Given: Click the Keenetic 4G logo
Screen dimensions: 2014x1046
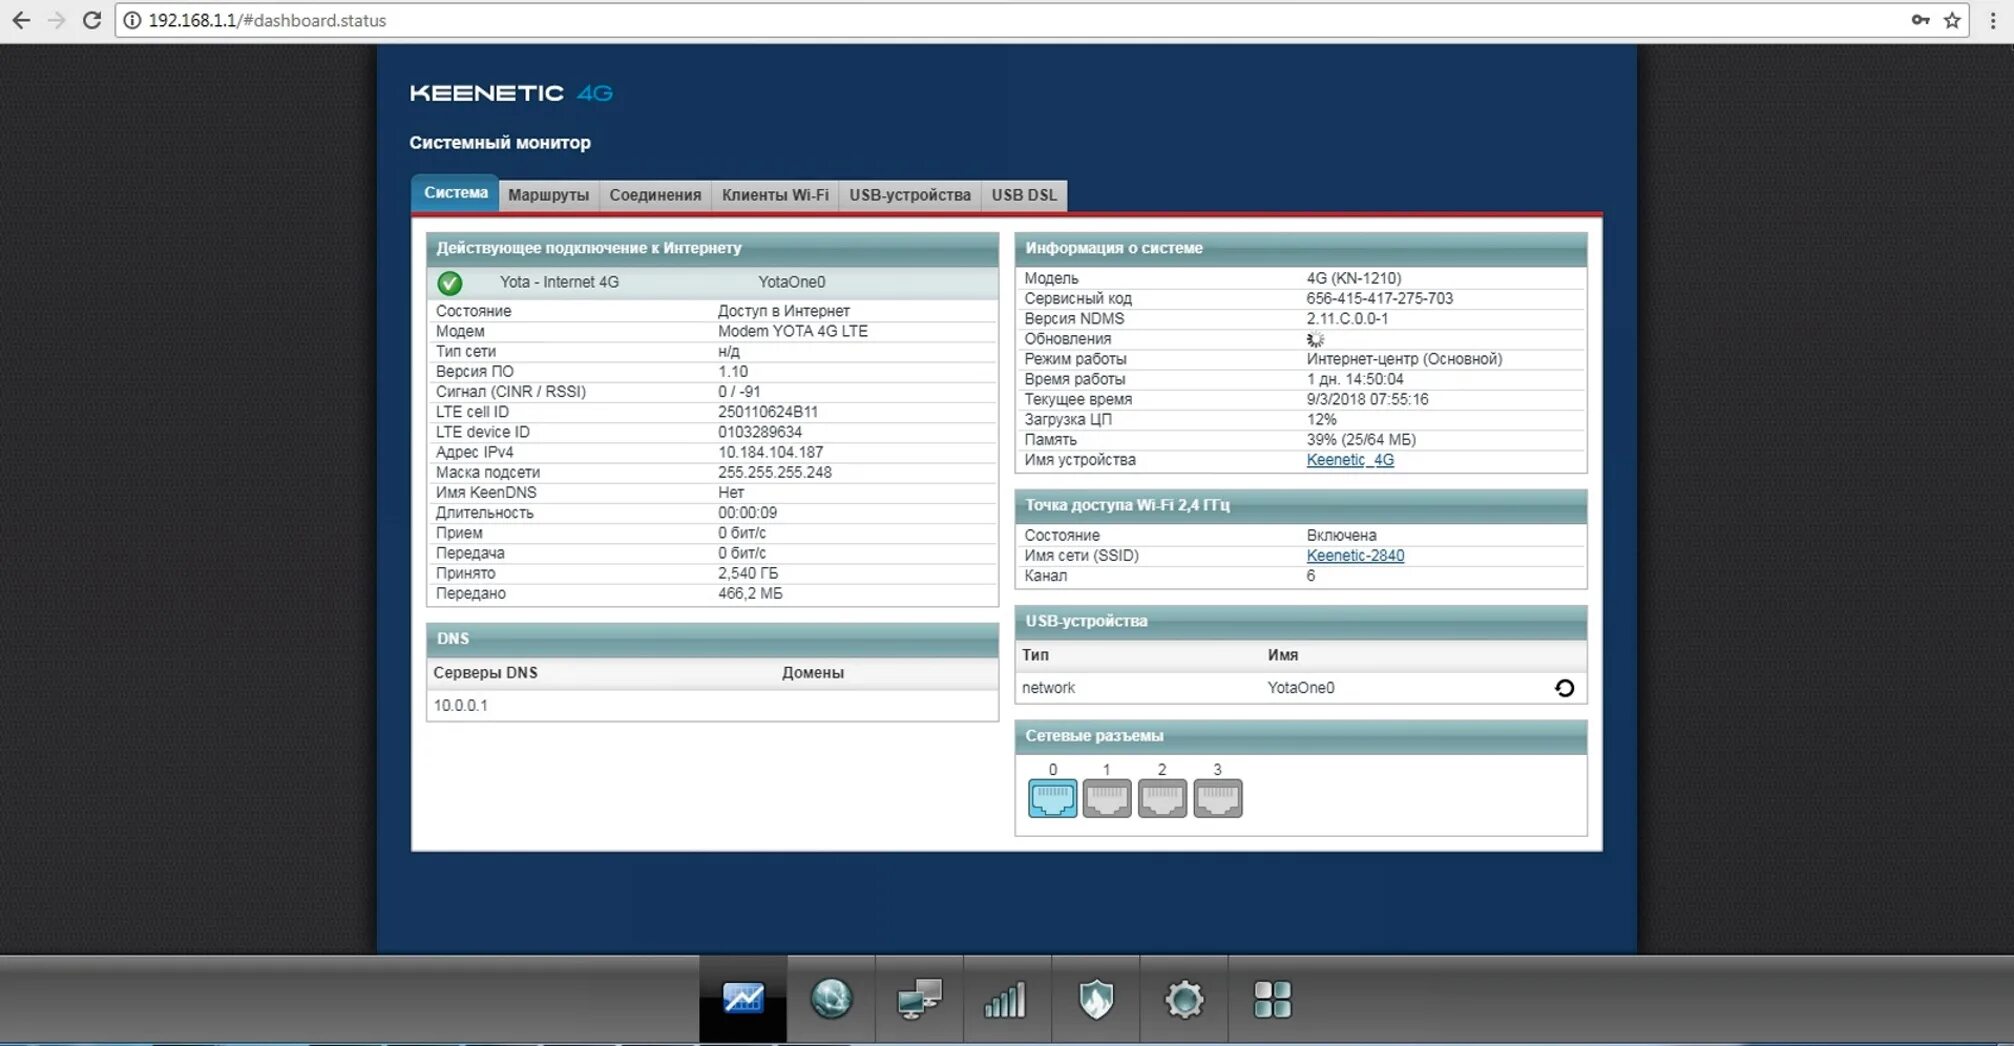Looking at the screenshot, I should pos(511,93).
